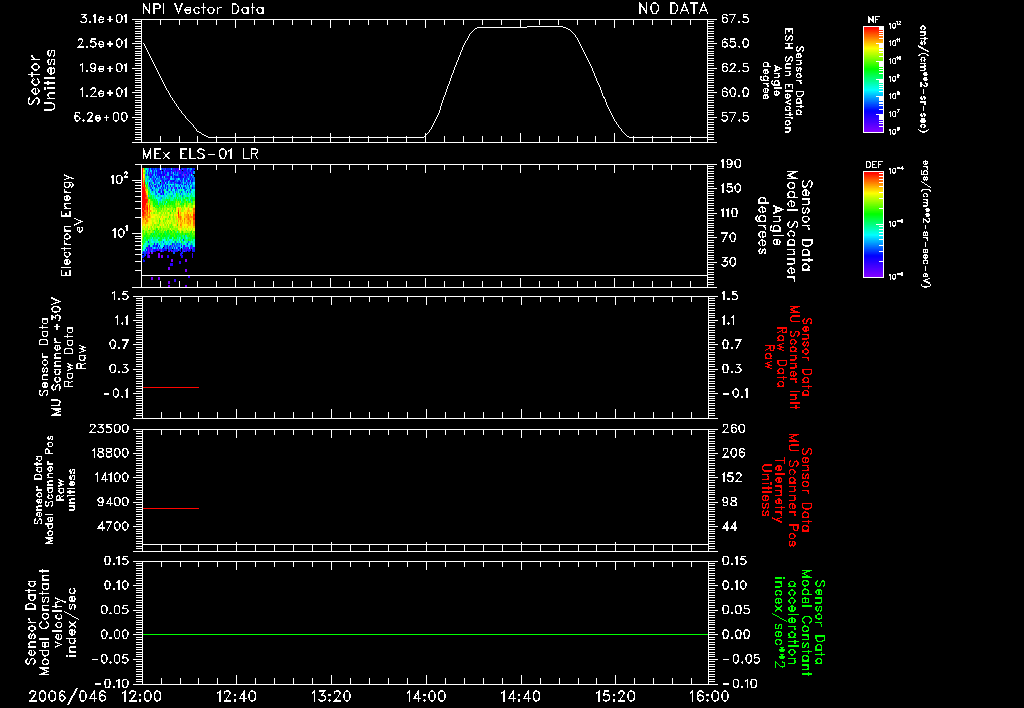Screen dimensions: 1024x708
Task: Click the 14100 scanner position tick label
Action: pyautogui.click(x=108, y=477)
